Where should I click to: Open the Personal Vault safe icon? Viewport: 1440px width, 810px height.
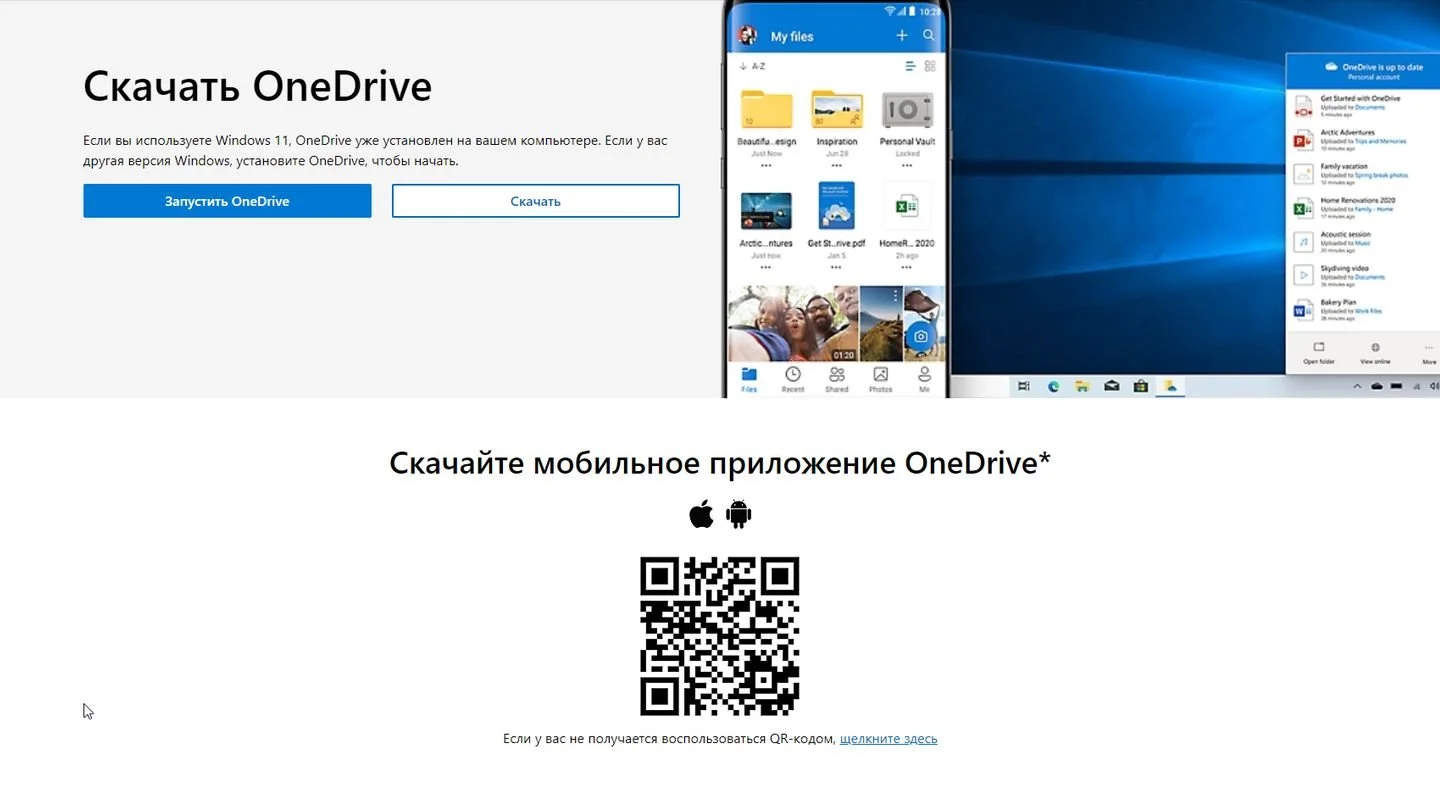[907, 112]
